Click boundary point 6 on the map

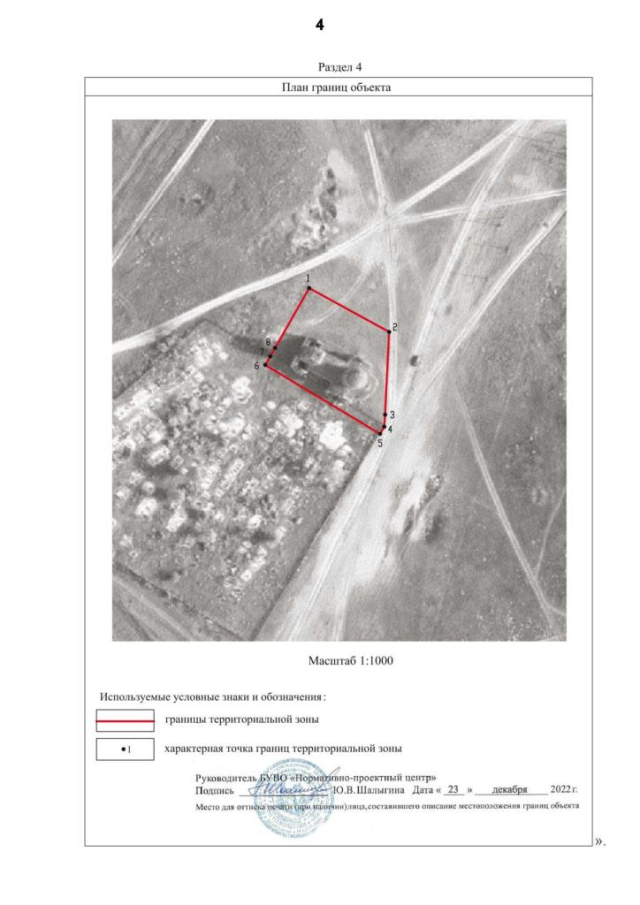click(266, 365)
